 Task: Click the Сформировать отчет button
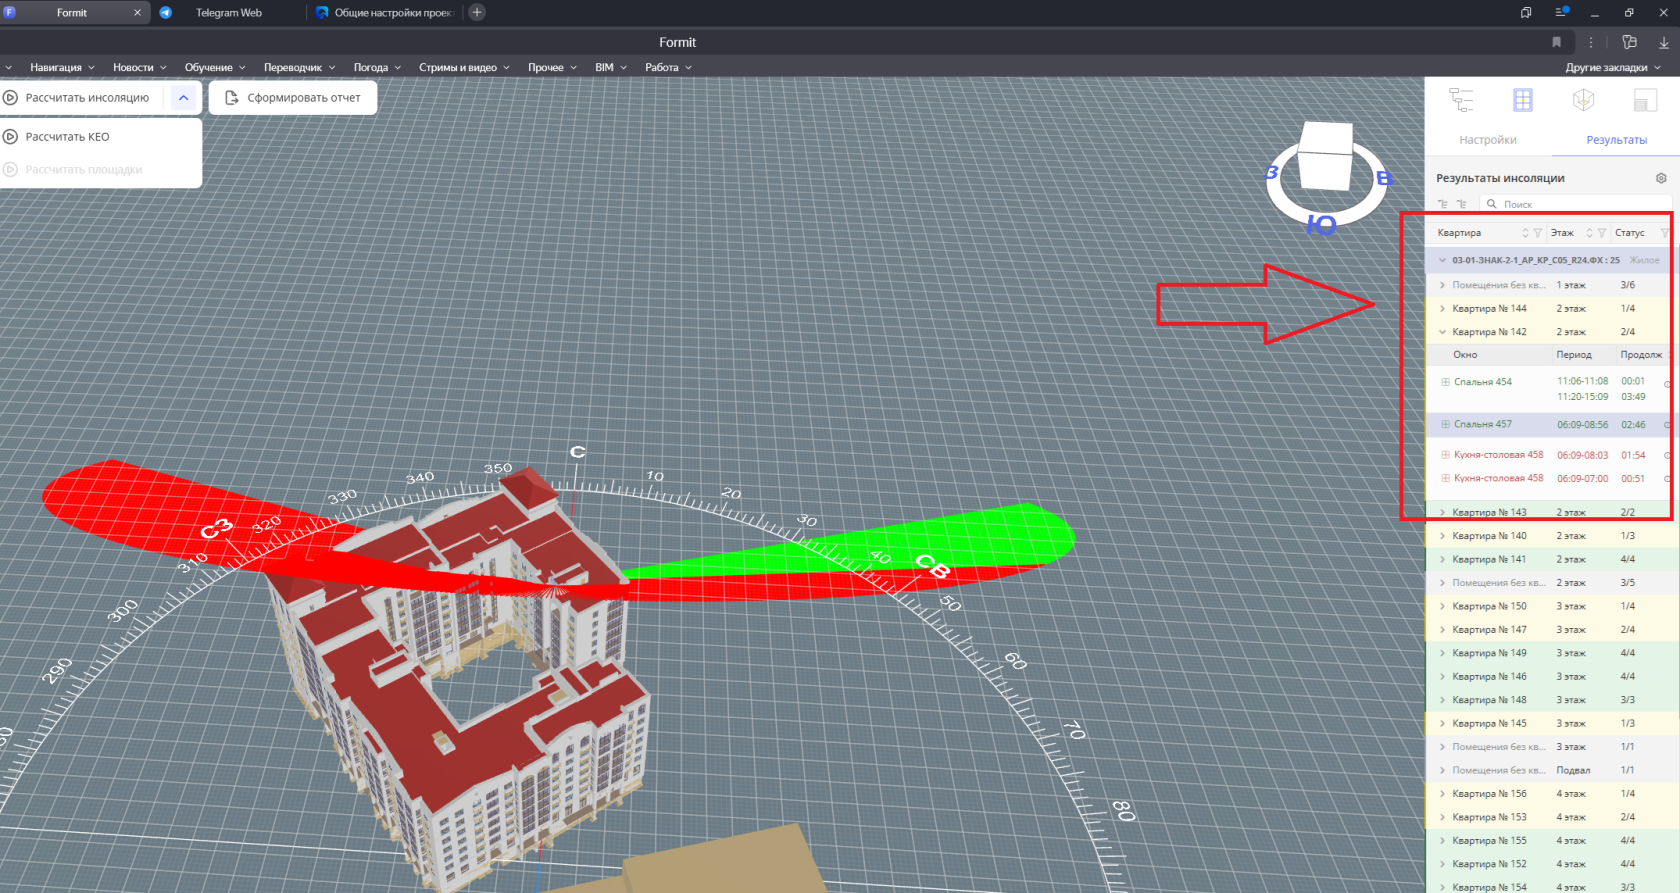(x=293, y=98)
